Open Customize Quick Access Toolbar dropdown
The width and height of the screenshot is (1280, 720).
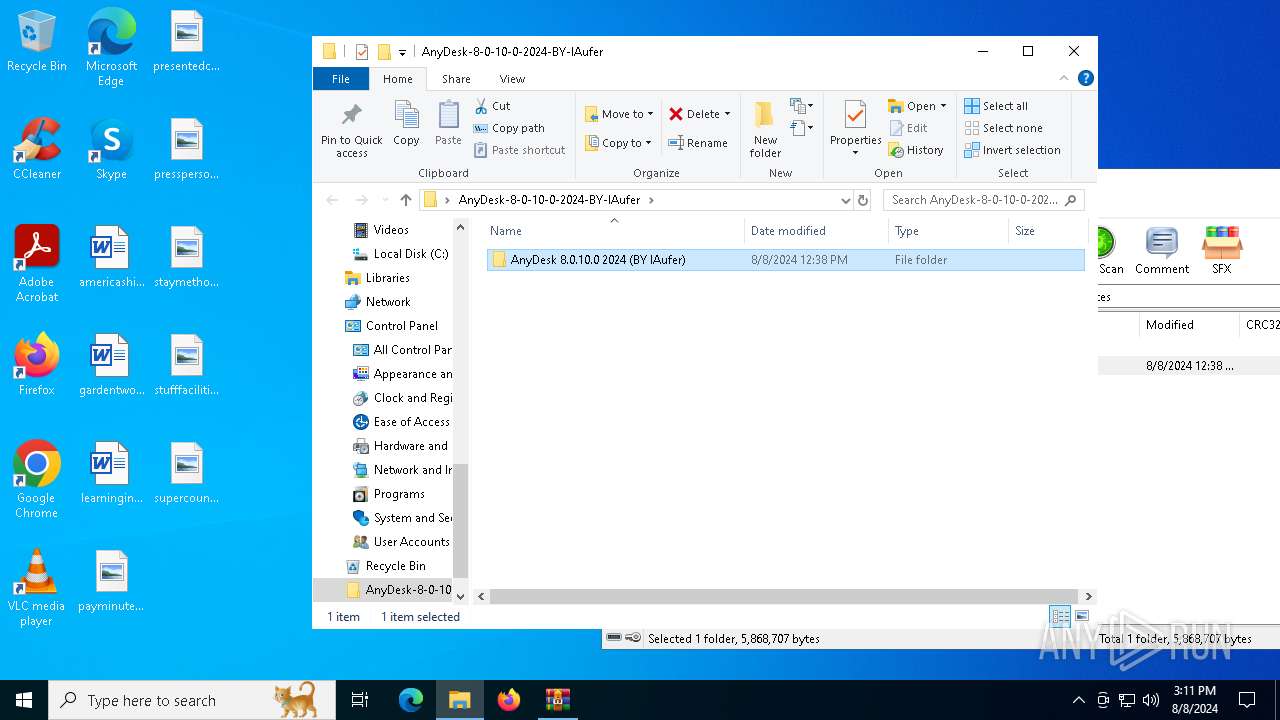[x=402, y=52]
